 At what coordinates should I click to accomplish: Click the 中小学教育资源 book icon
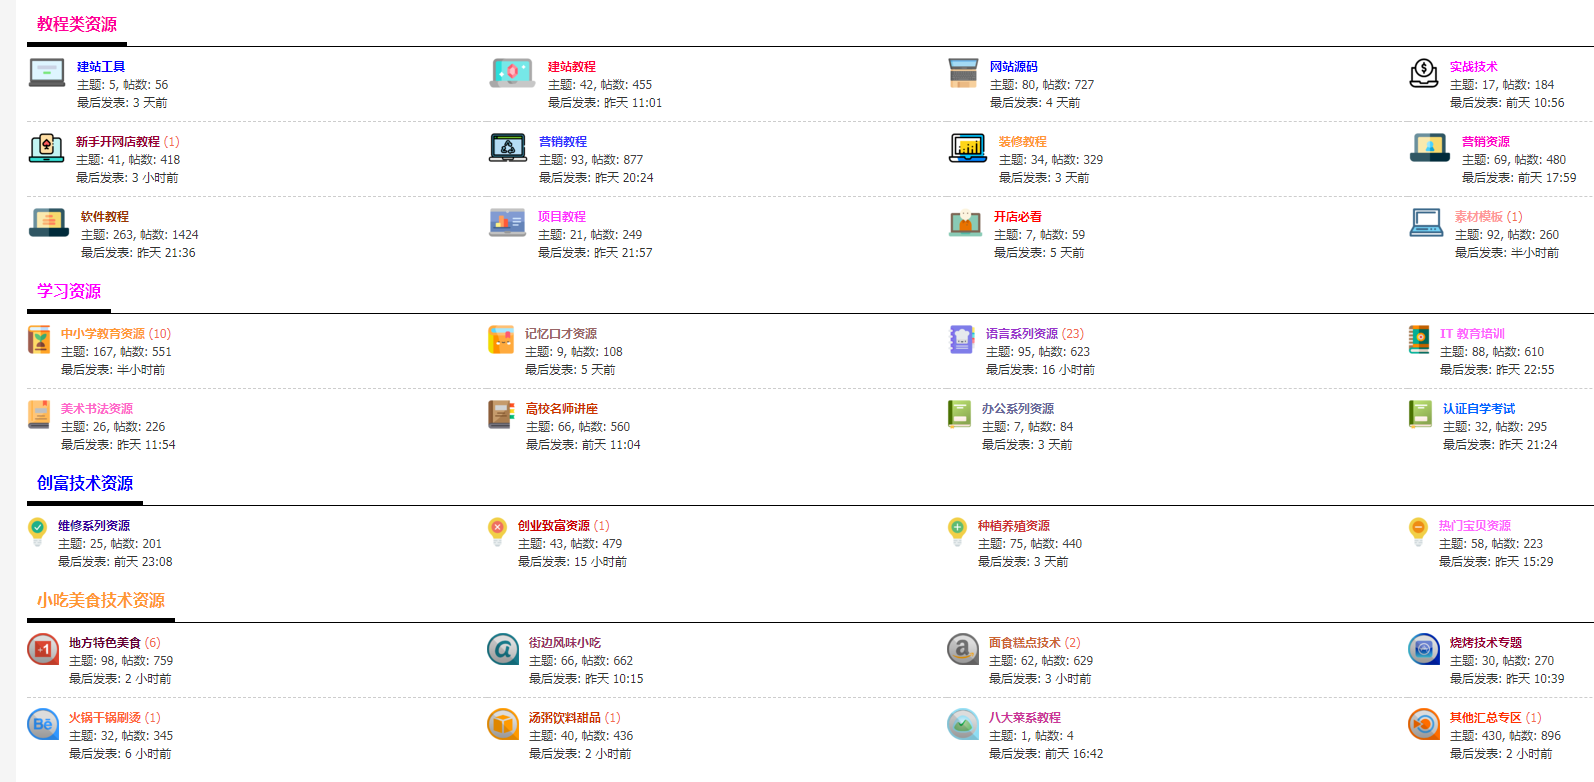(39, 340)
